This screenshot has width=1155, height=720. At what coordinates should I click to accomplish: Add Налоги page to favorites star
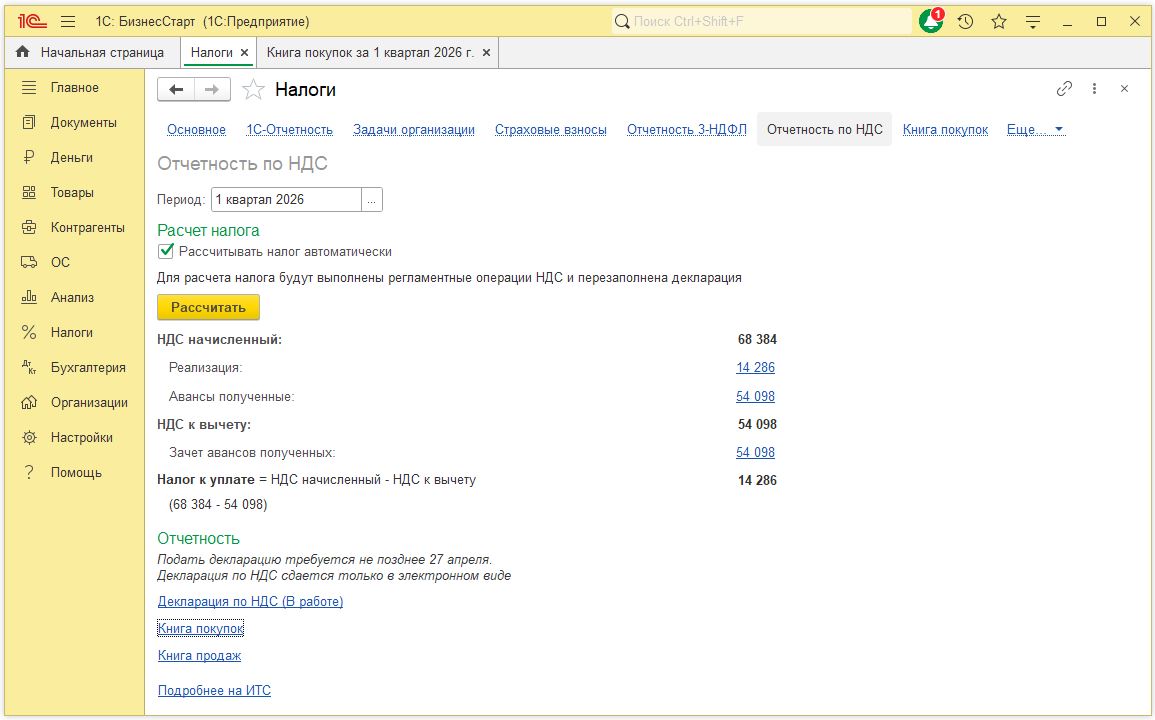click(255, 90)
